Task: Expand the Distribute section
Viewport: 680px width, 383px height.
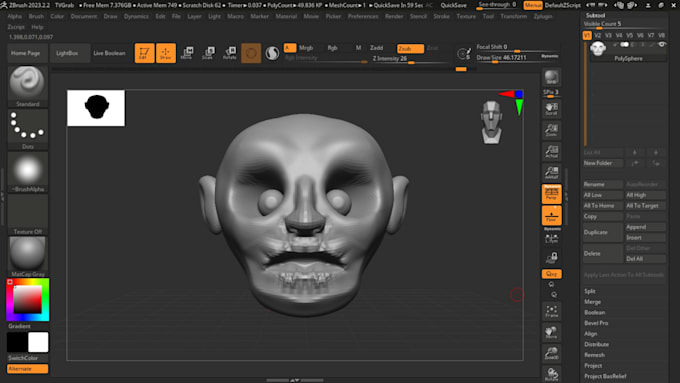Action: [x=596, y=344]
